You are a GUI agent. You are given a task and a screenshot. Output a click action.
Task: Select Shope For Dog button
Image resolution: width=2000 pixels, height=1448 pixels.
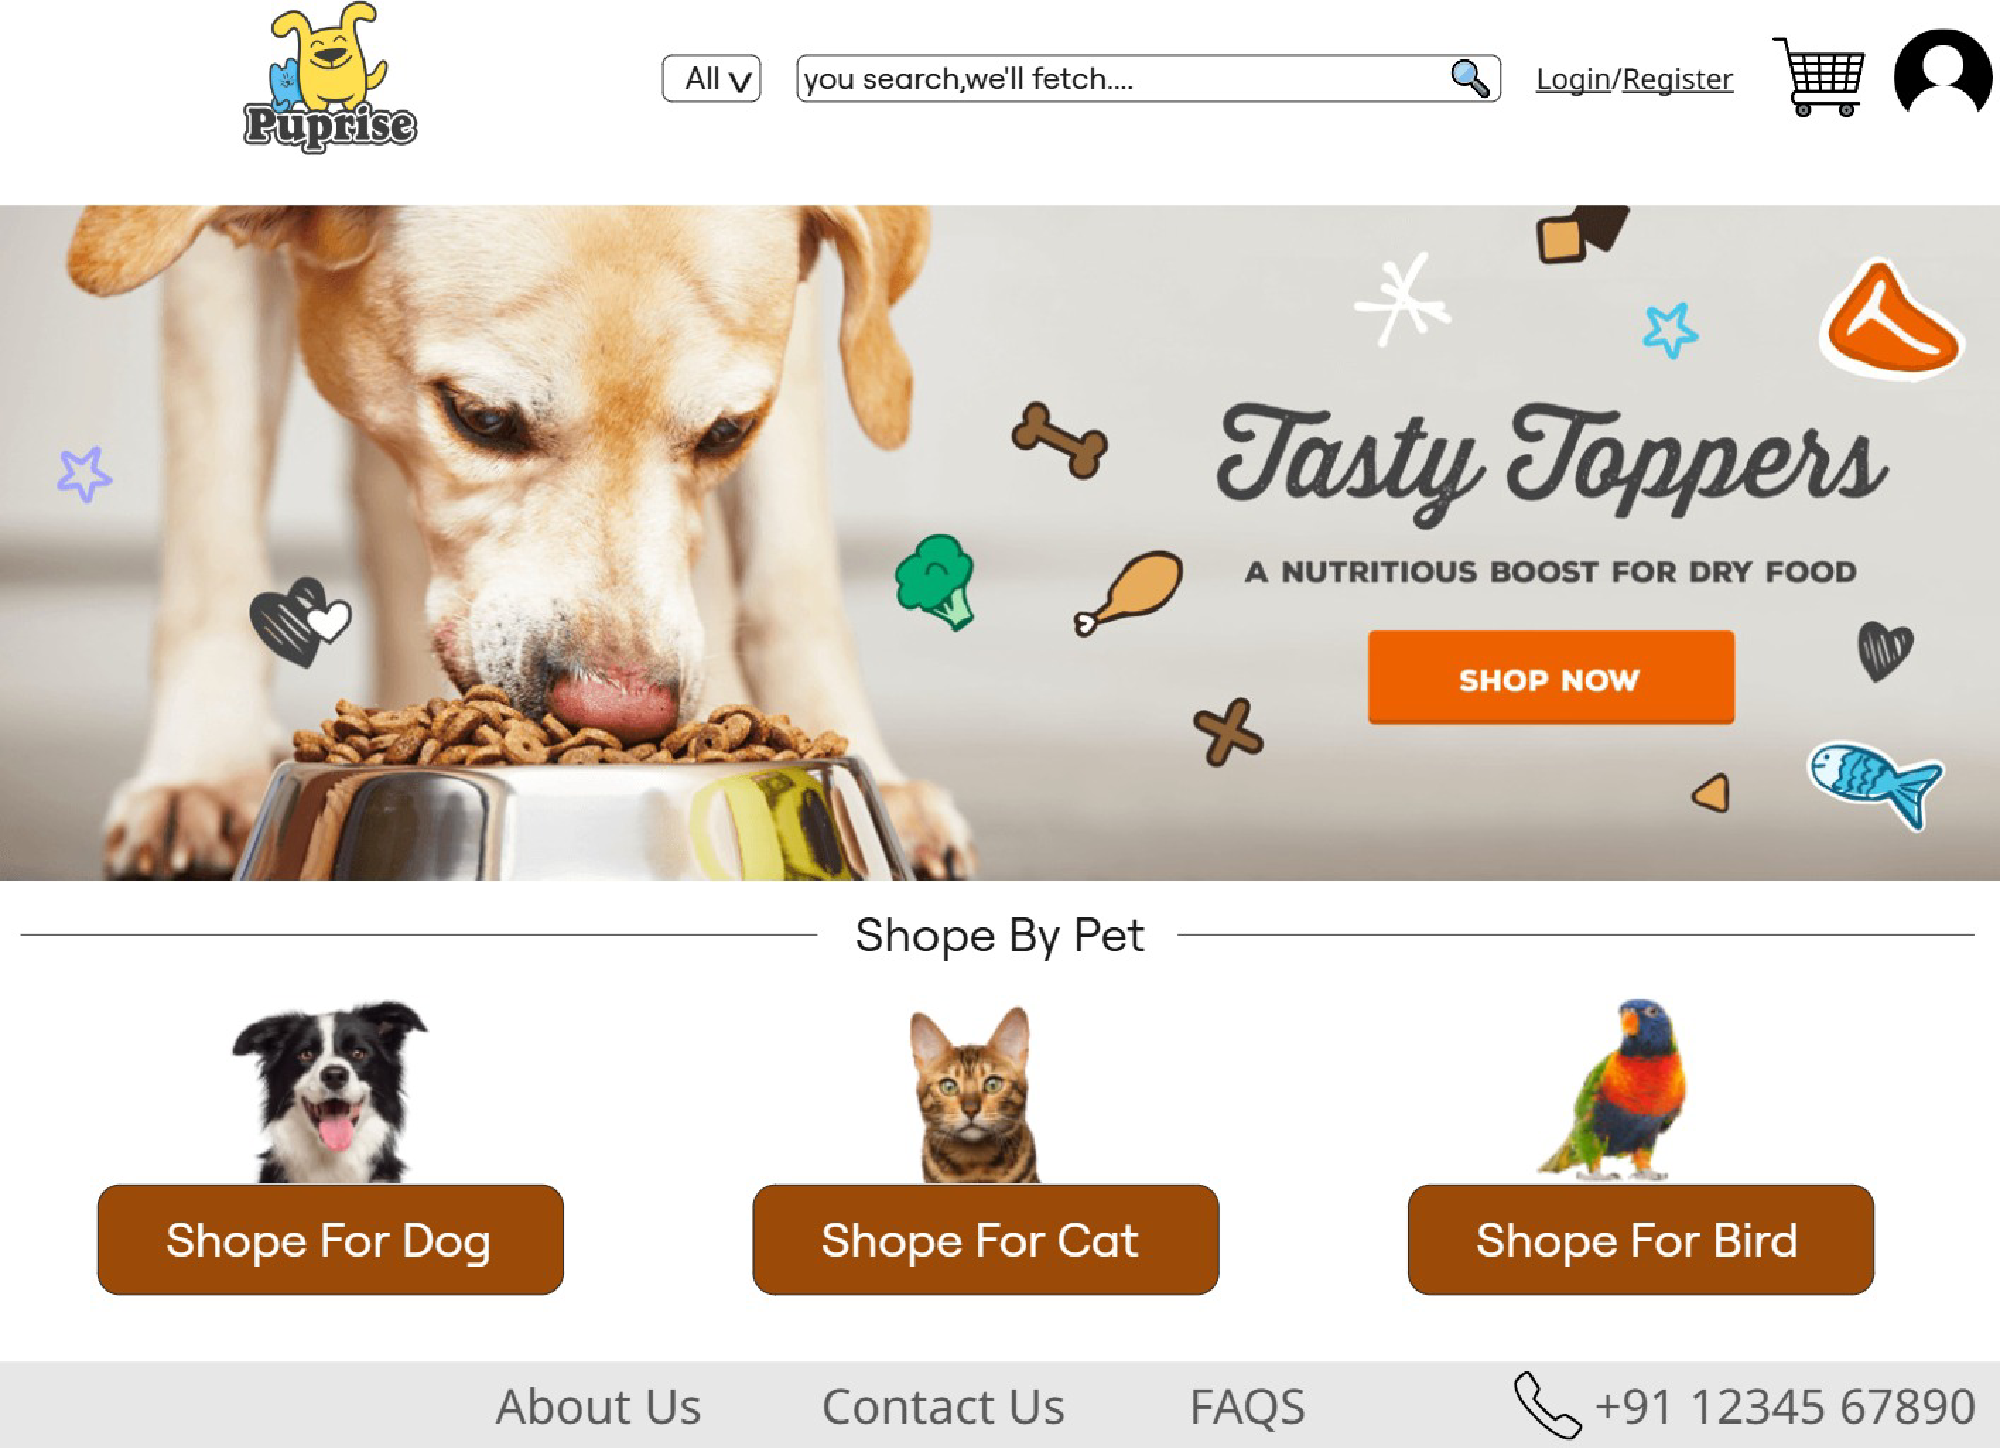[x=330, y=1240]
